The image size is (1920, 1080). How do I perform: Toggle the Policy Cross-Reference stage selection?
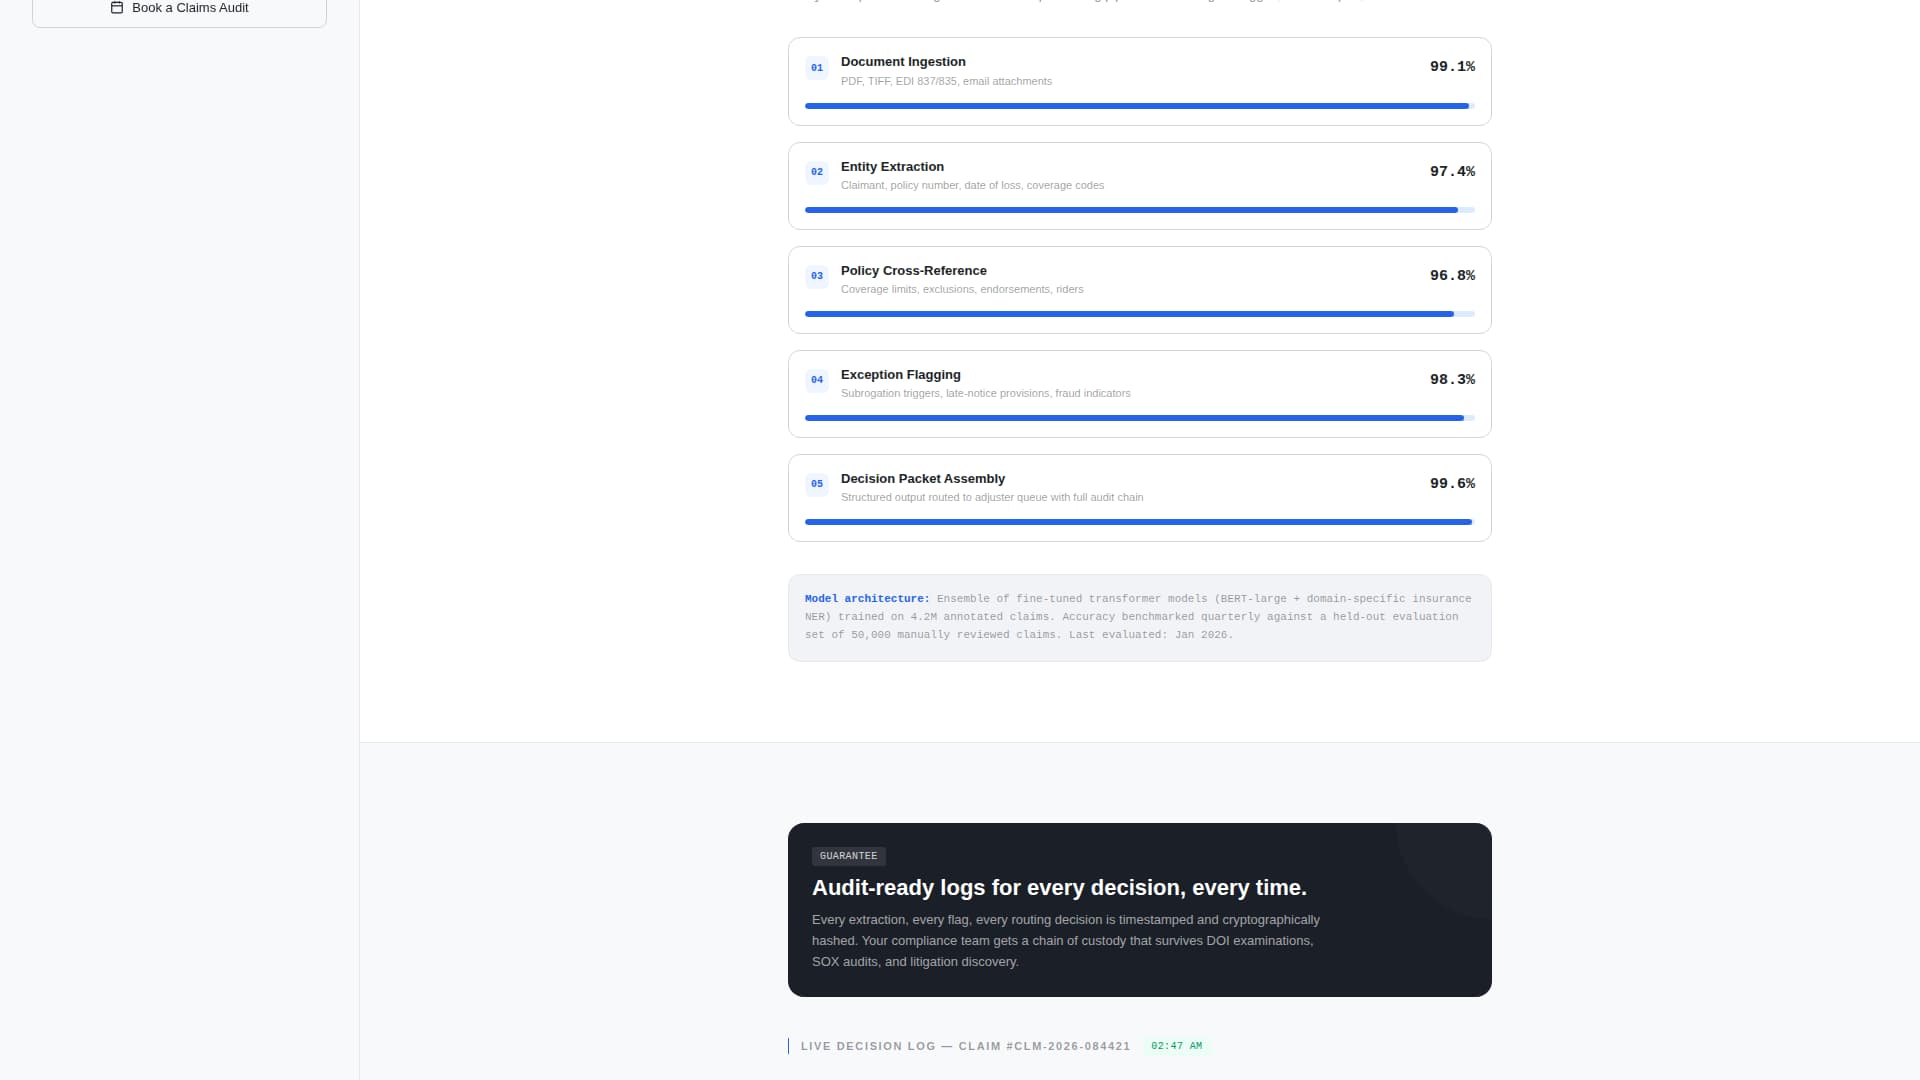(1139, 289)
